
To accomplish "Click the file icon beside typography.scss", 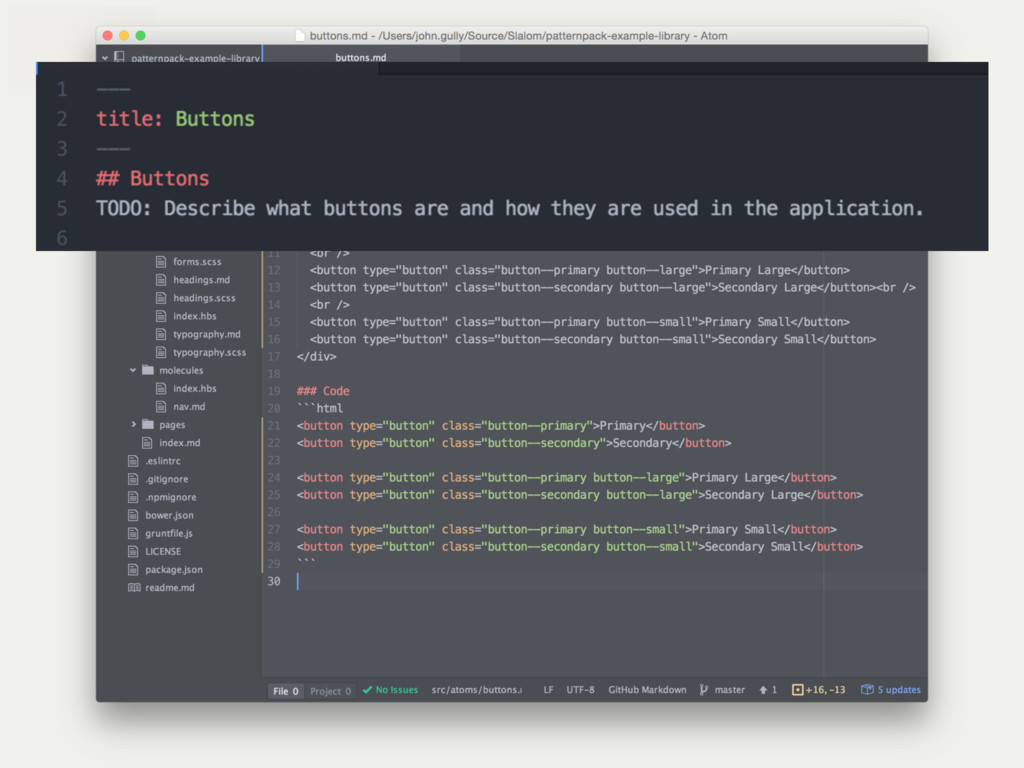I will pos(161,353).
